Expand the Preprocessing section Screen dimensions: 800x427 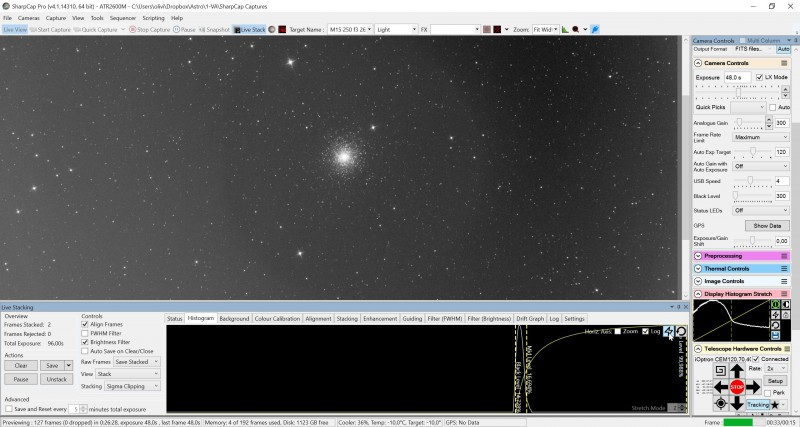point(698,256)
